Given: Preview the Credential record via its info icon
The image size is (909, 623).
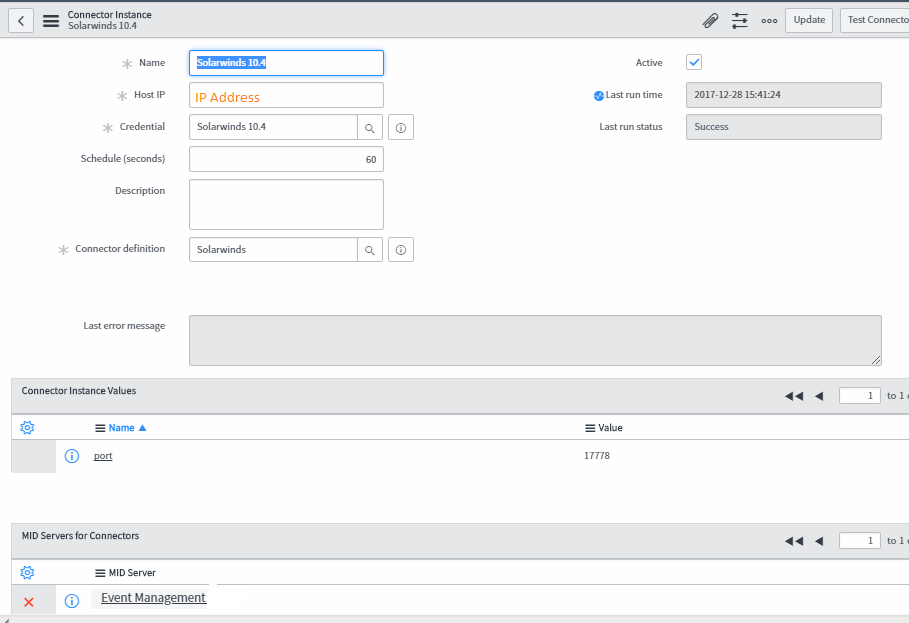Looking at the screenshot, I should [x=400, y=127].
